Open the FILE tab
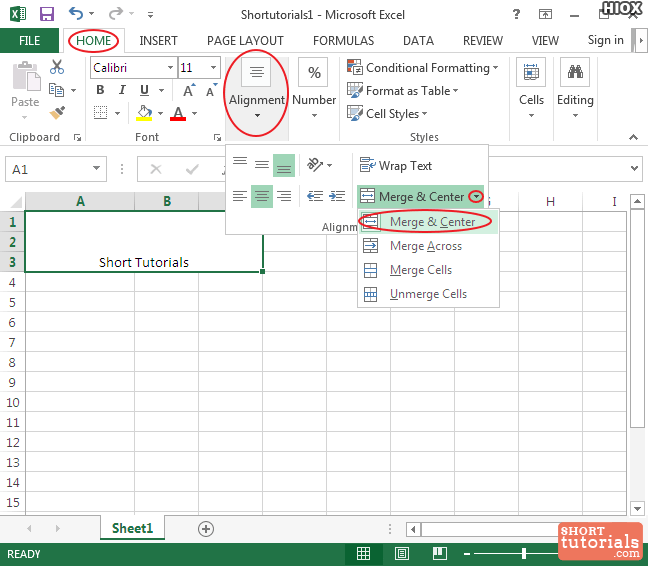This screenshot has width=648, height=566. click(x=29, y=40)
